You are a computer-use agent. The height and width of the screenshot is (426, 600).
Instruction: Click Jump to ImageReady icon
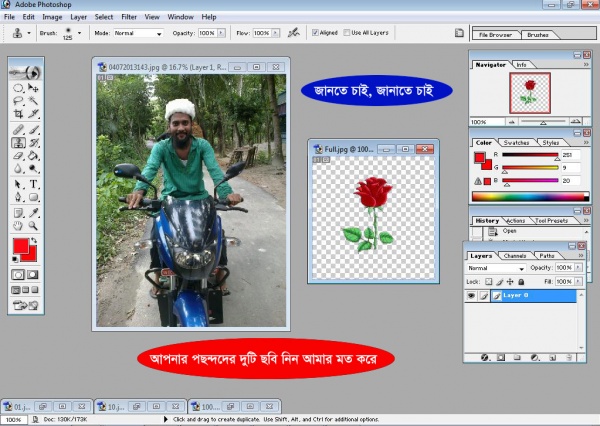[x=25, y=305]
